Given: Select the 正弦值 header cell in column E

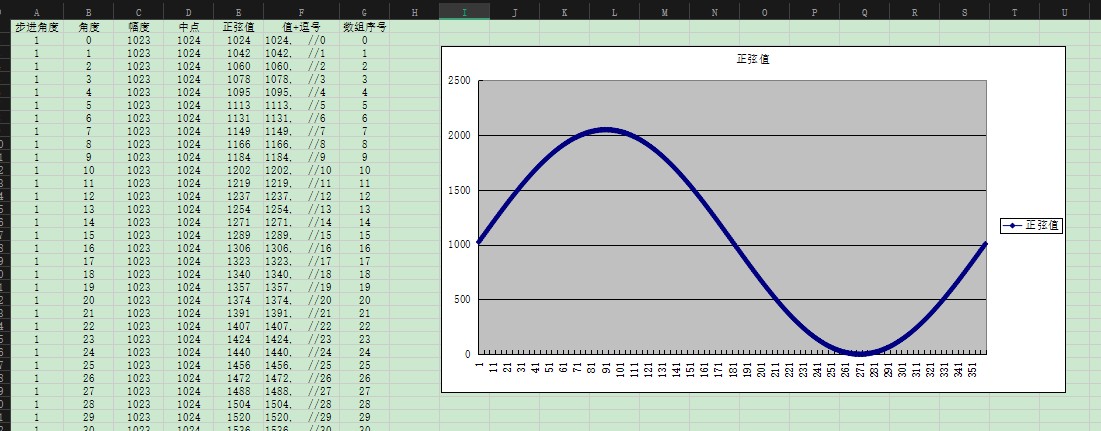Looking at the screenshot, I should (x=238, y=27).
